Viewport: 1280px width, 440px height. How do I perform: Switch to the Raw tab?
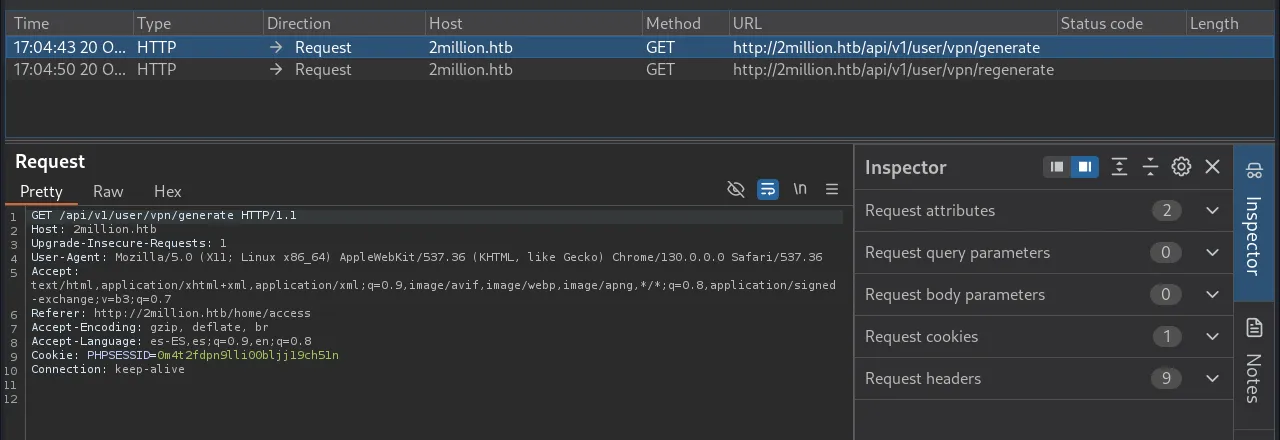[108, 191]
